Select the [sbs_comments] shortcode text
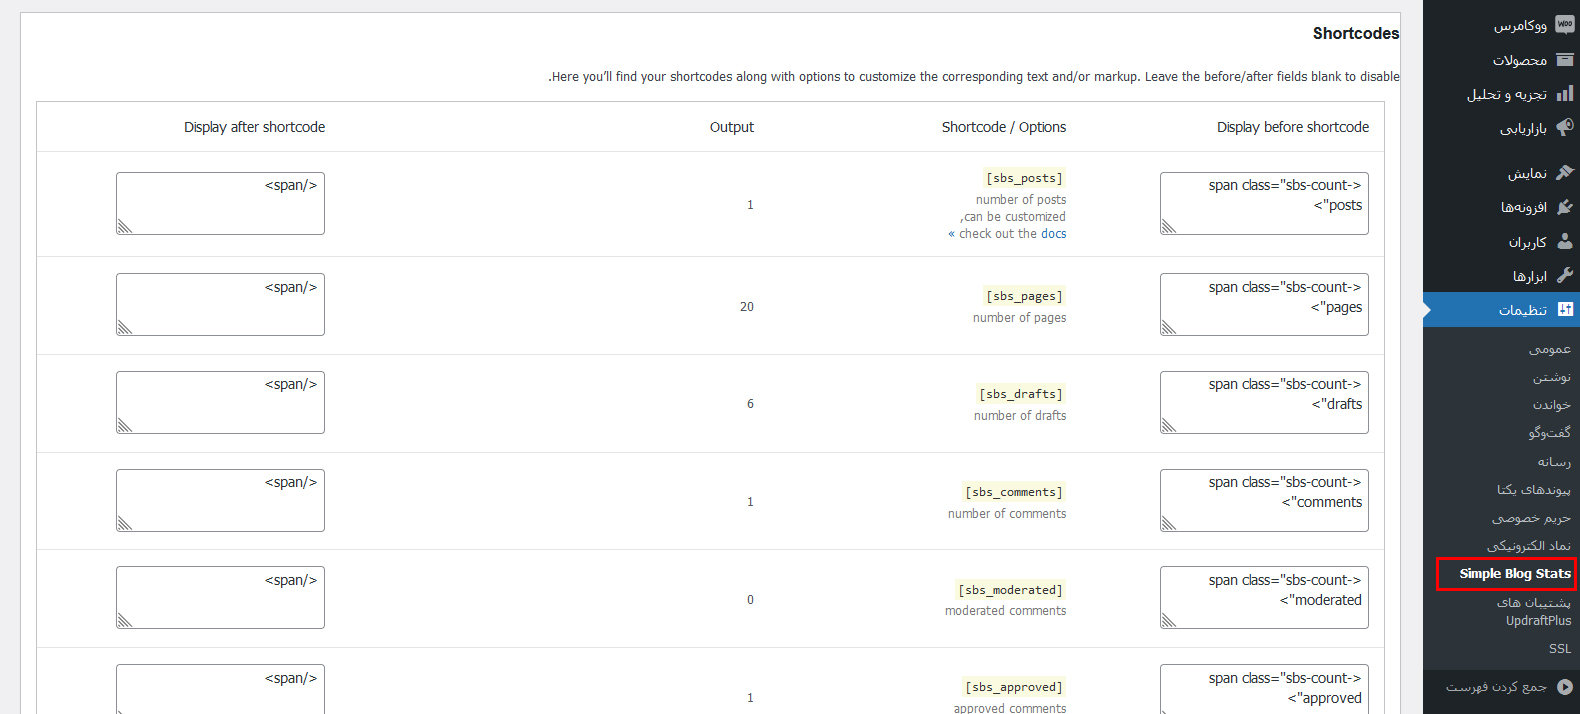The width and height of the screenshot is (1580, 714). pyautogui.click(x=1013, y=492)
